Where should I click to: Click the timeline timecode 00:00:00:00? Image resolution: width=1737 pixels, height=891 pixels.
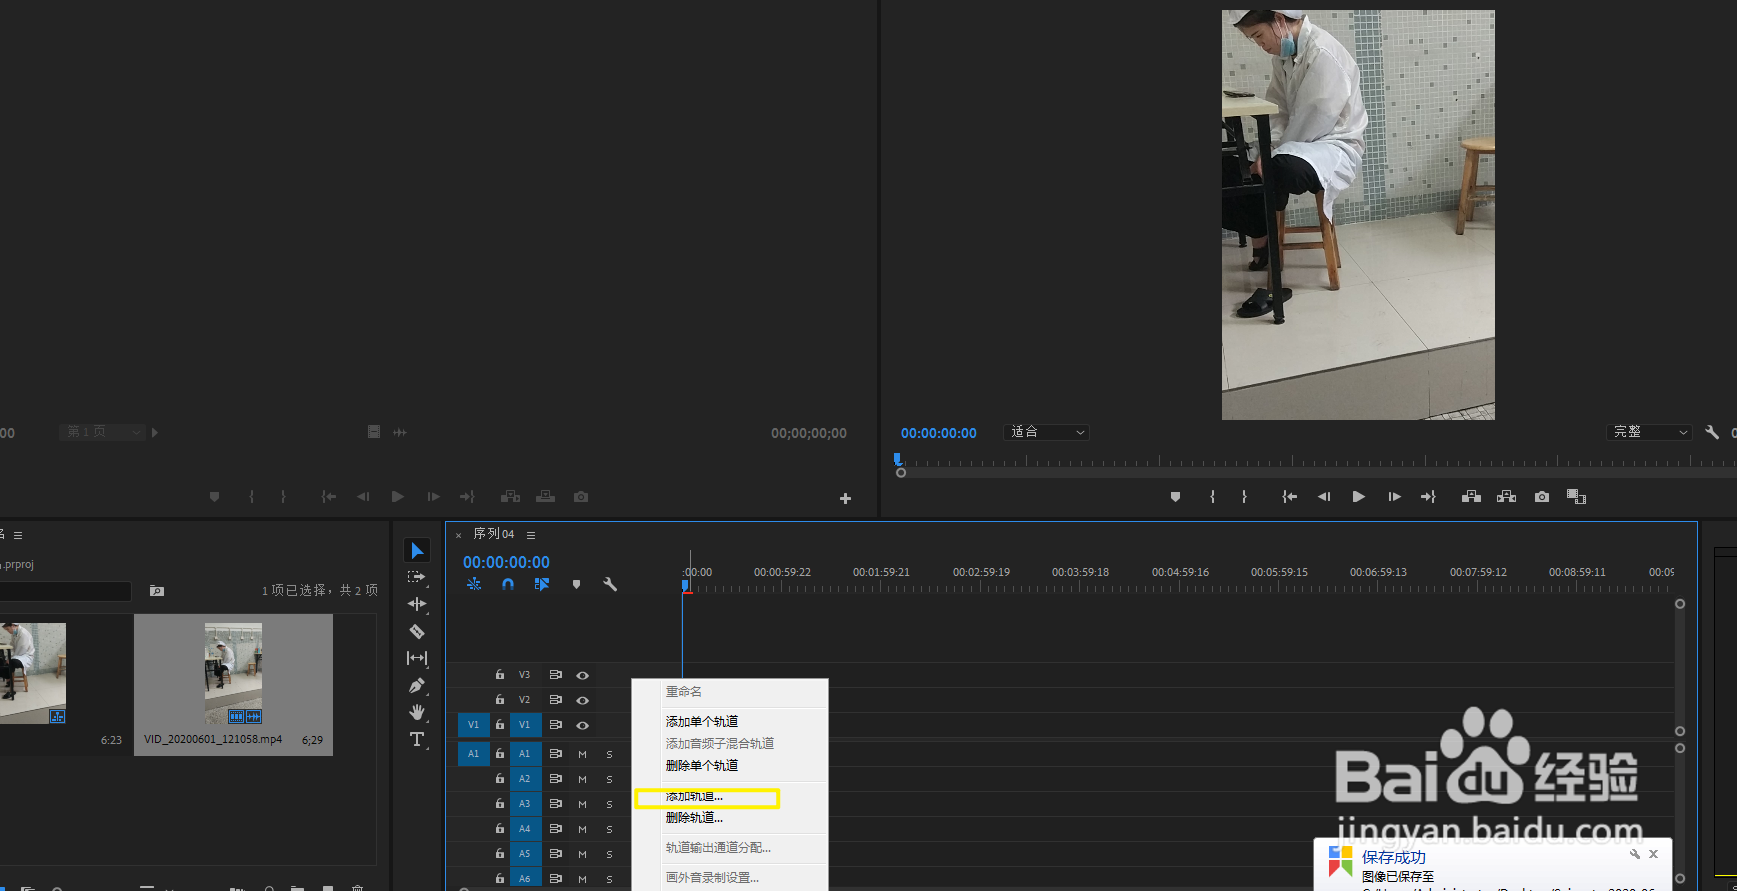click(x=506, y=562)
